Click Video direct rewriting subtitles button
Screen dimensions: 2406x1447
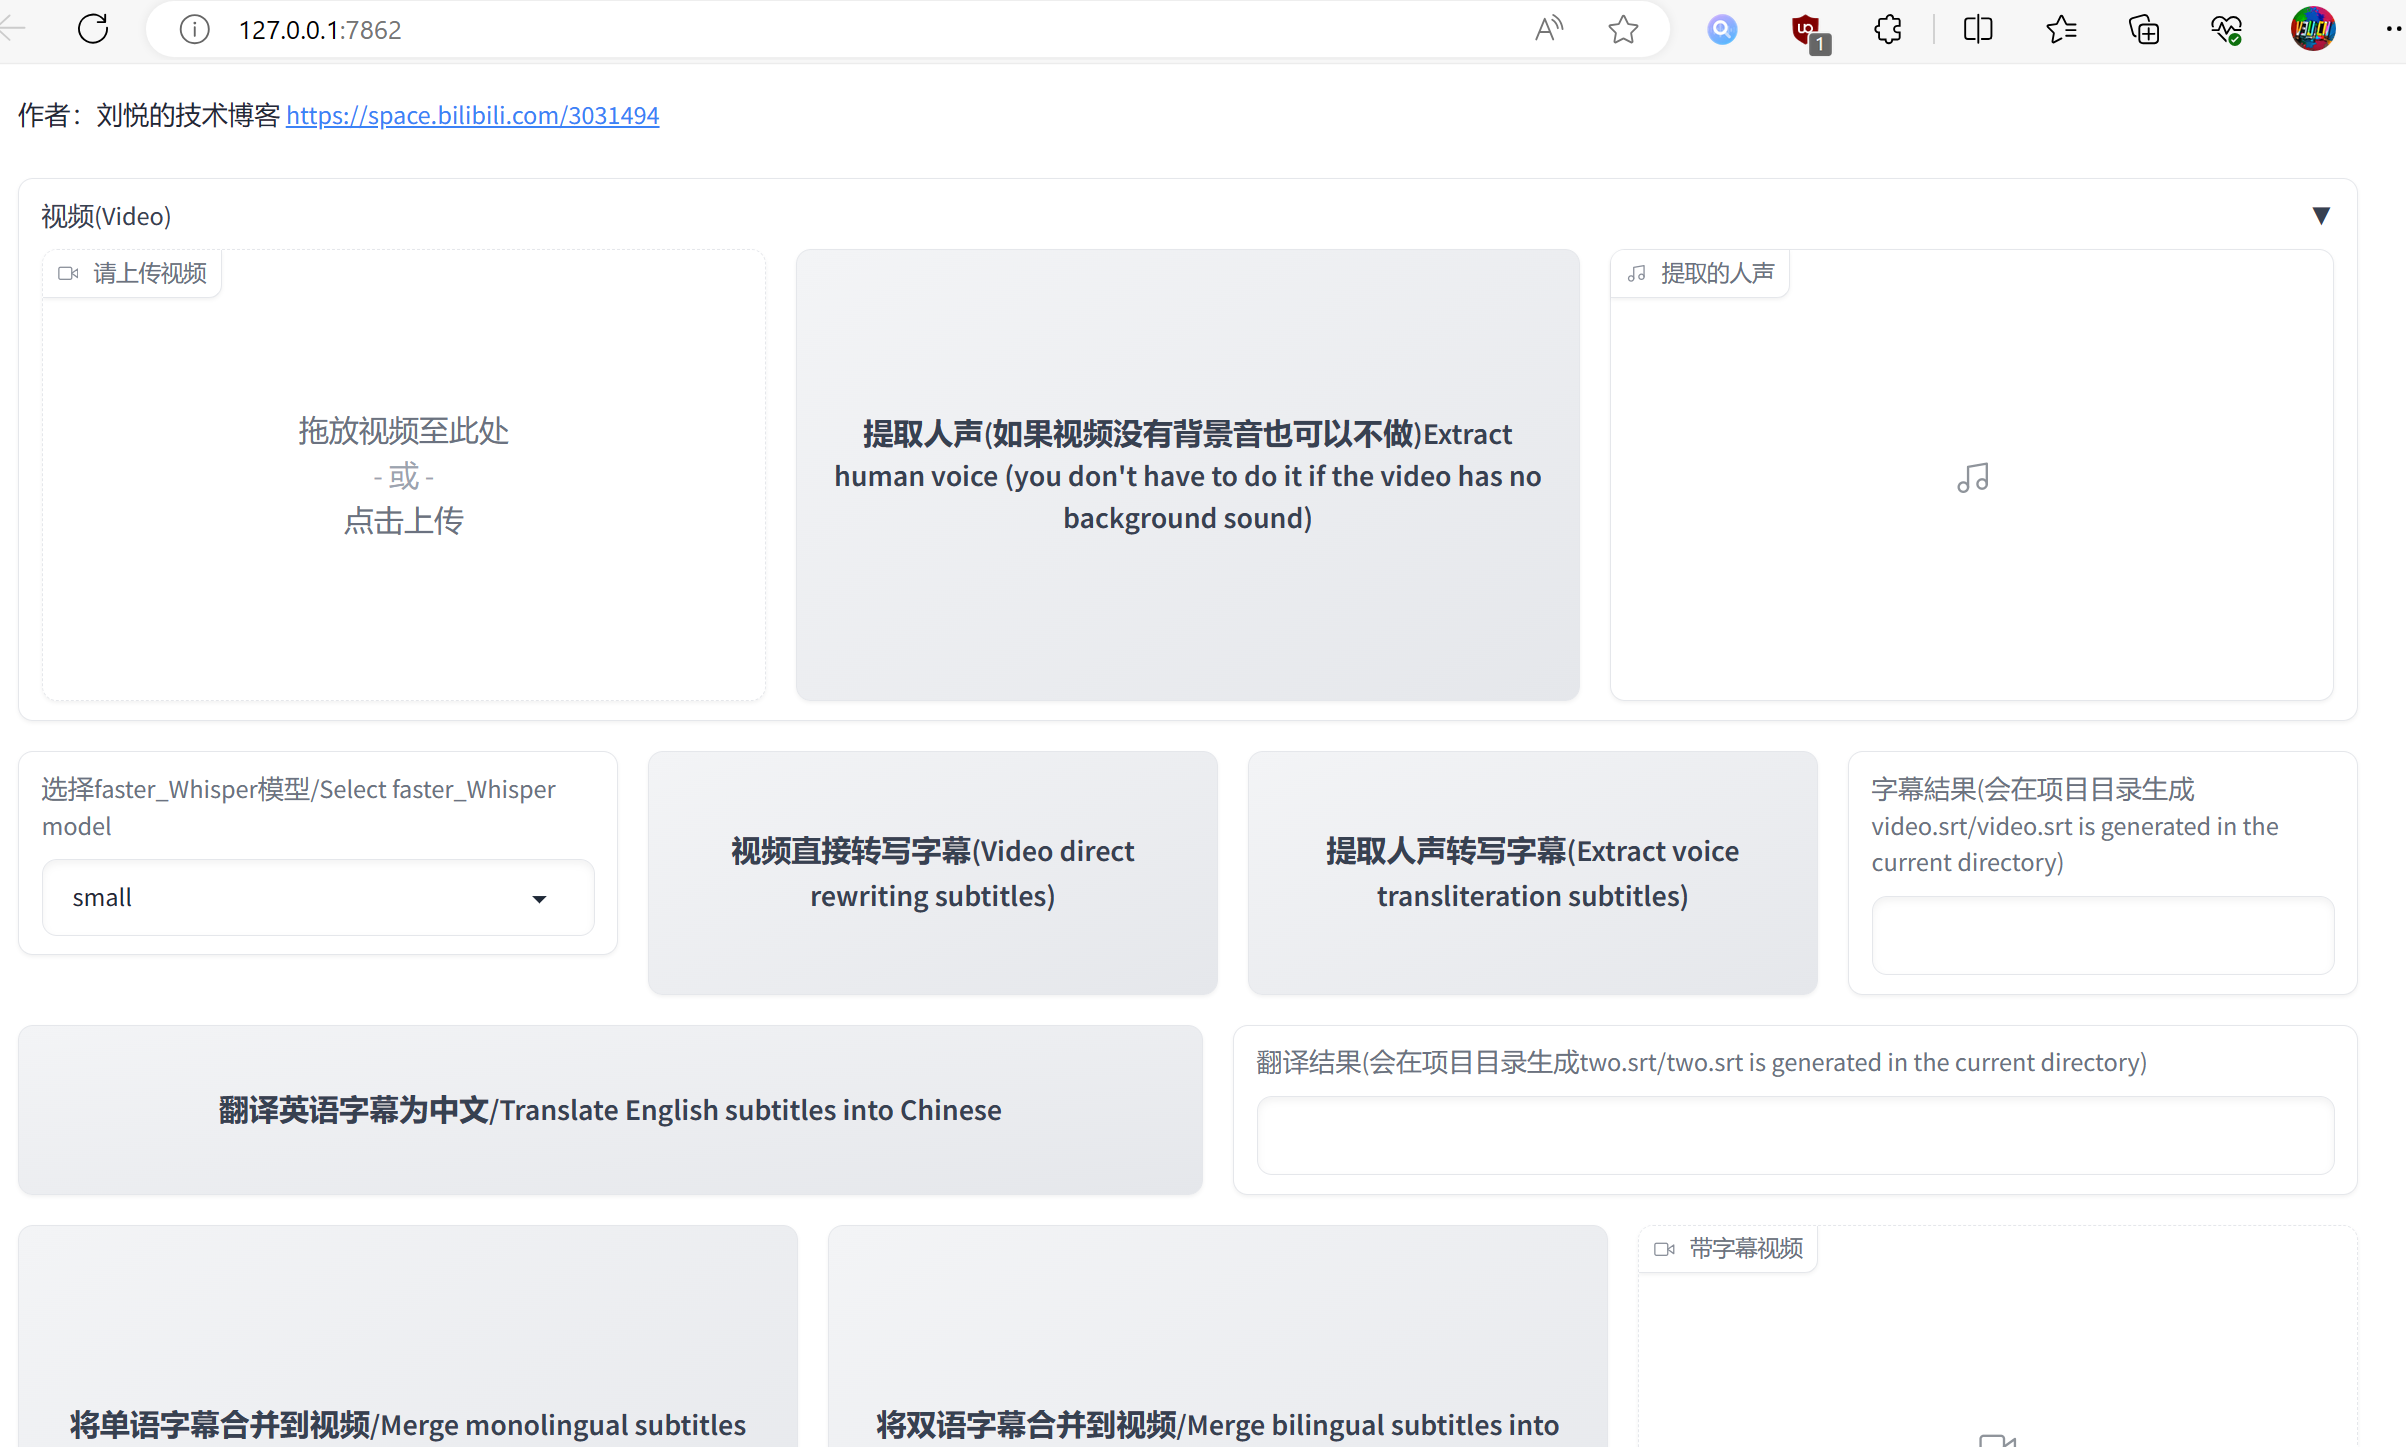(932, 873)
